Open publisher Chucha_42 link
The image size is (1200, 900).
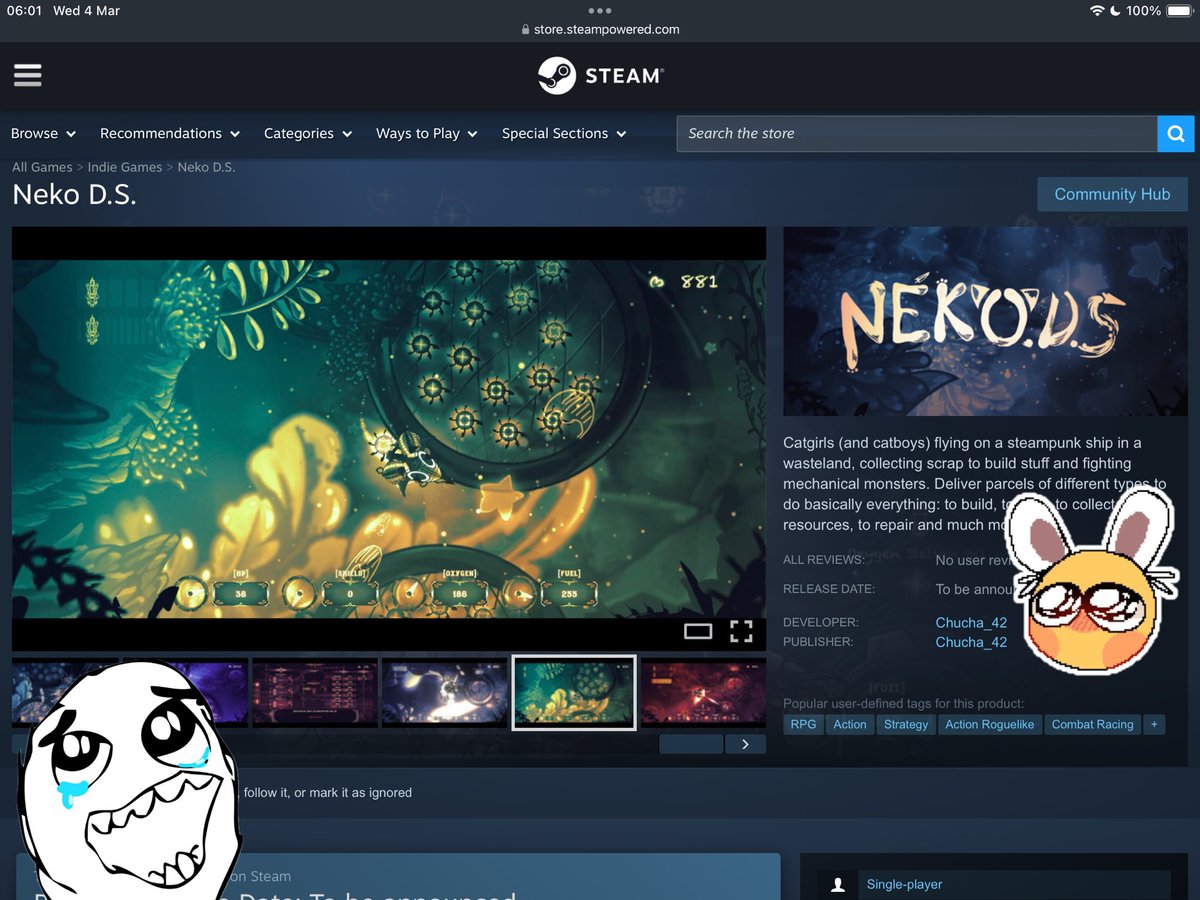[971, 642]
